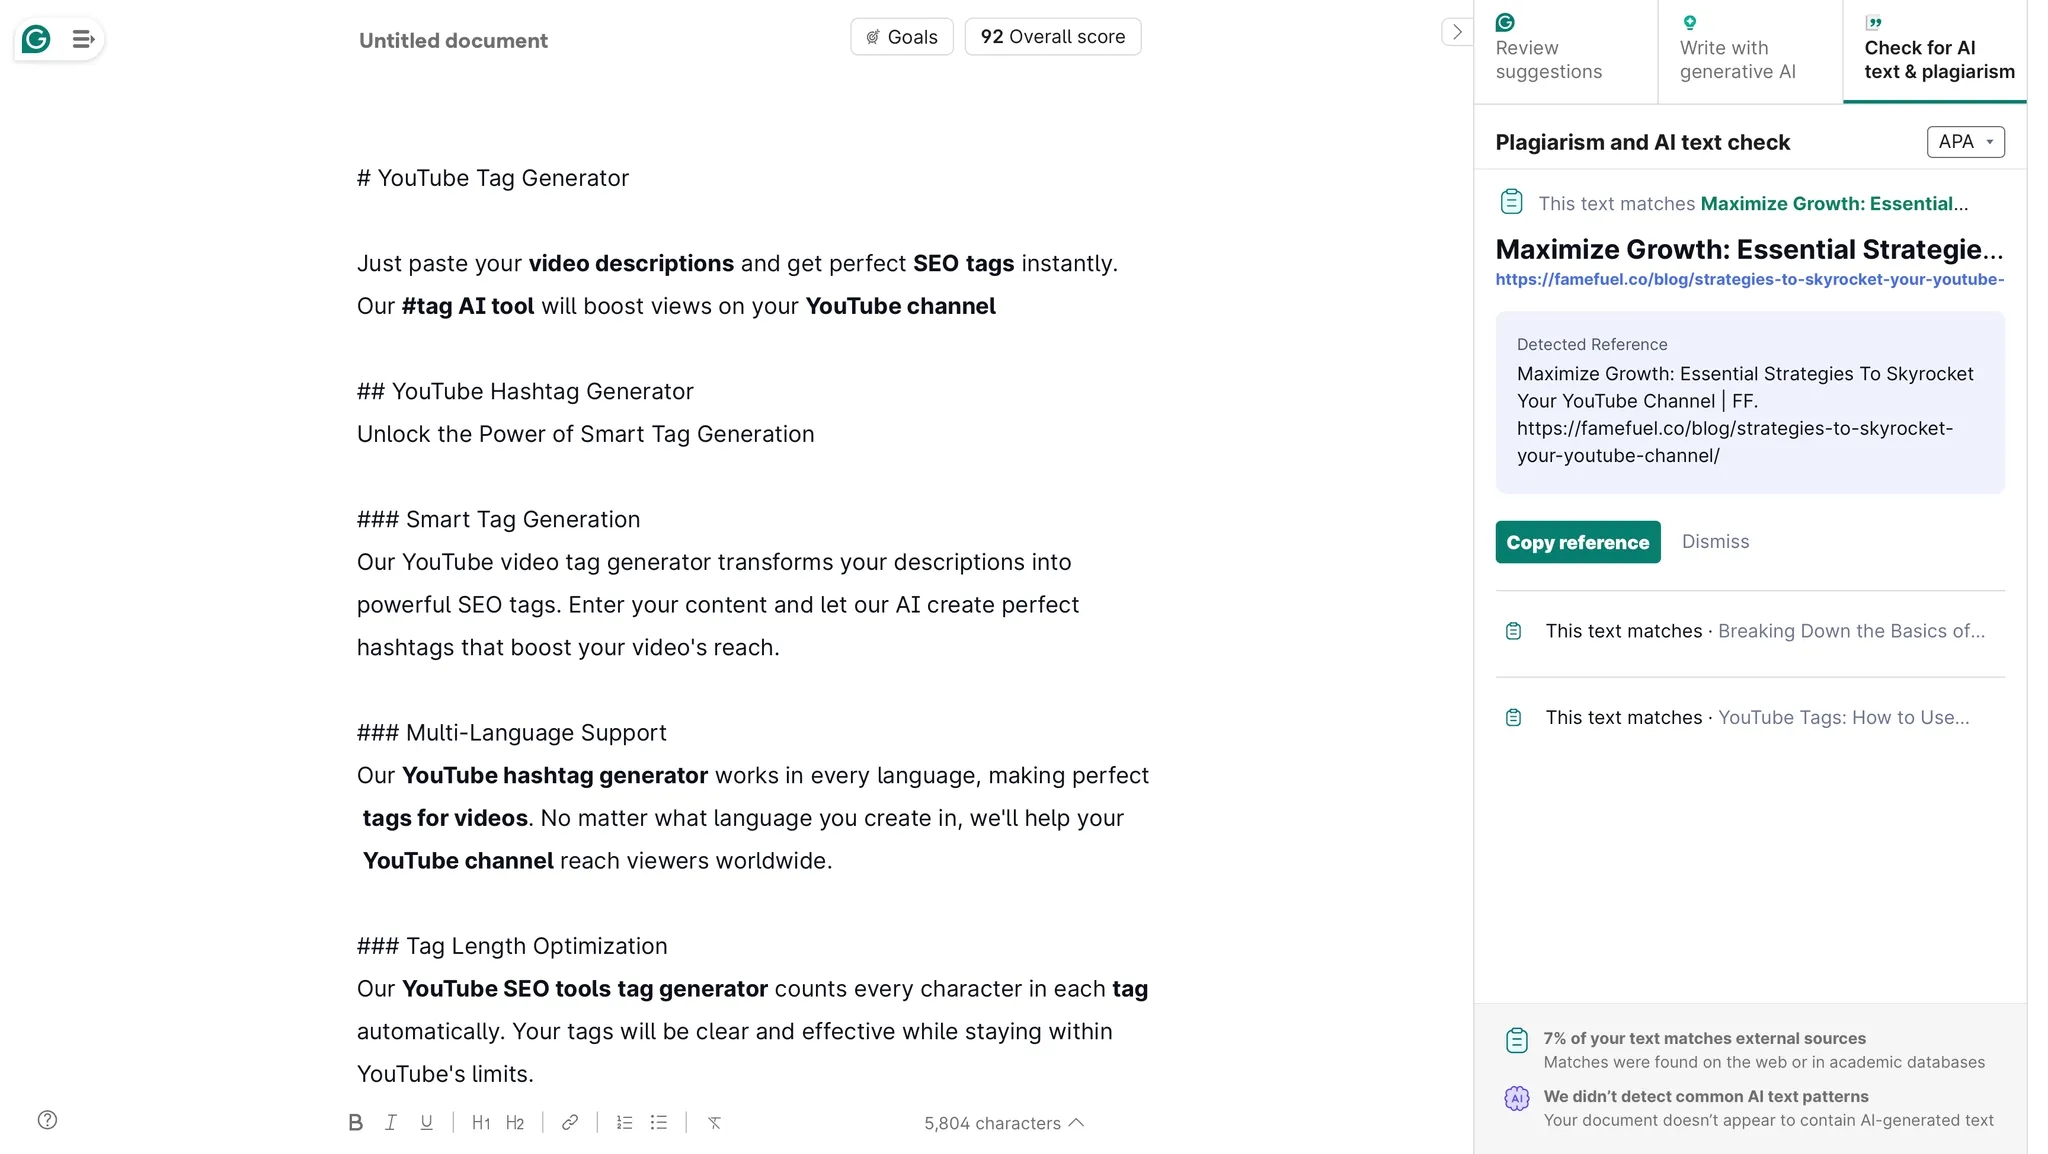Image resolution: width=2048 pixels, height=1154 pixels.
Task: Click the clipboard icon of the first match
Action: tap(1511, 202)
